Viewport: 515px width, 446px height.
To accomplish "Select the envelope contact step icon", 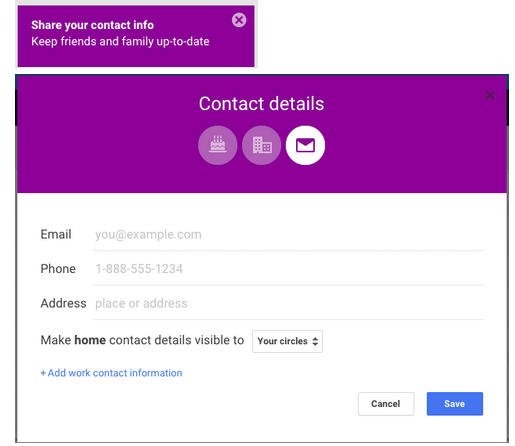I will coord(305,145).
